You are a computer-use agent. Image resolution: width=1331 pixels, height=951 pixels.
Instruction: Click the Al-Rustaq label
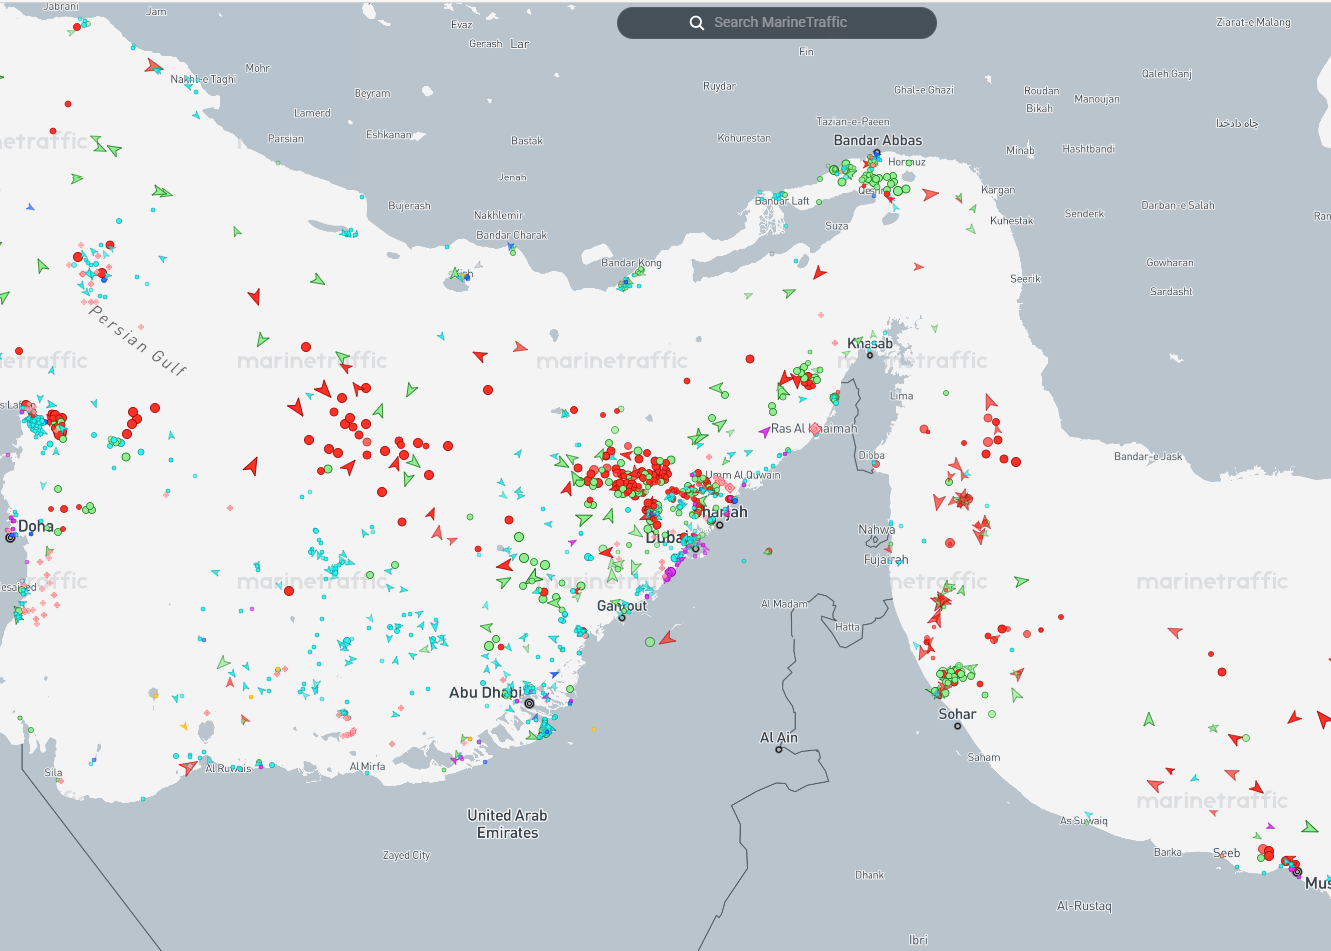point(1084,906)
